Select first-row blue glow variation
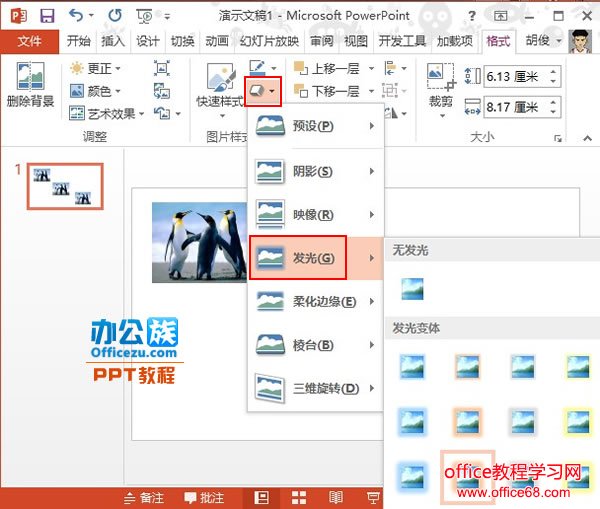The image size is (600, 509). pyautogui.click(x=412, y=367)
